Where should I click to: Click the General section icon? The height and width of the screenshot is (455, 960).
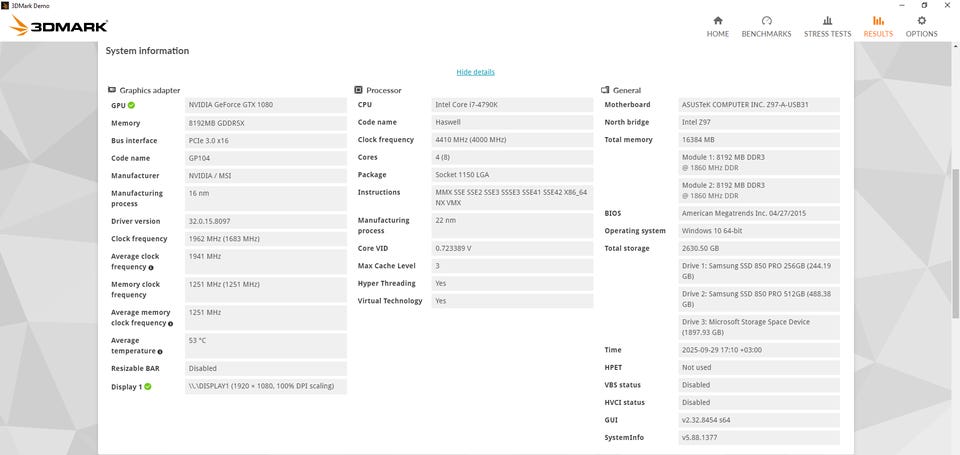pyautogui.click(x=605, y=90)
